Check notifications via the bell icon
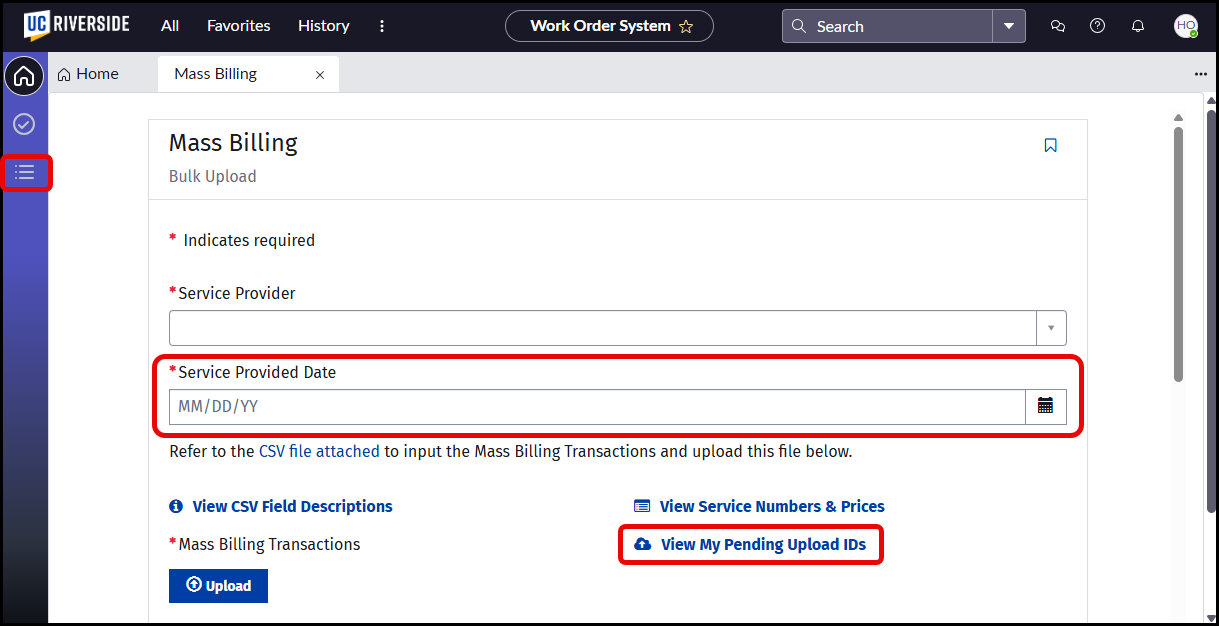This screenshot has width=1219, height=626. click(x=1137, y=26)
